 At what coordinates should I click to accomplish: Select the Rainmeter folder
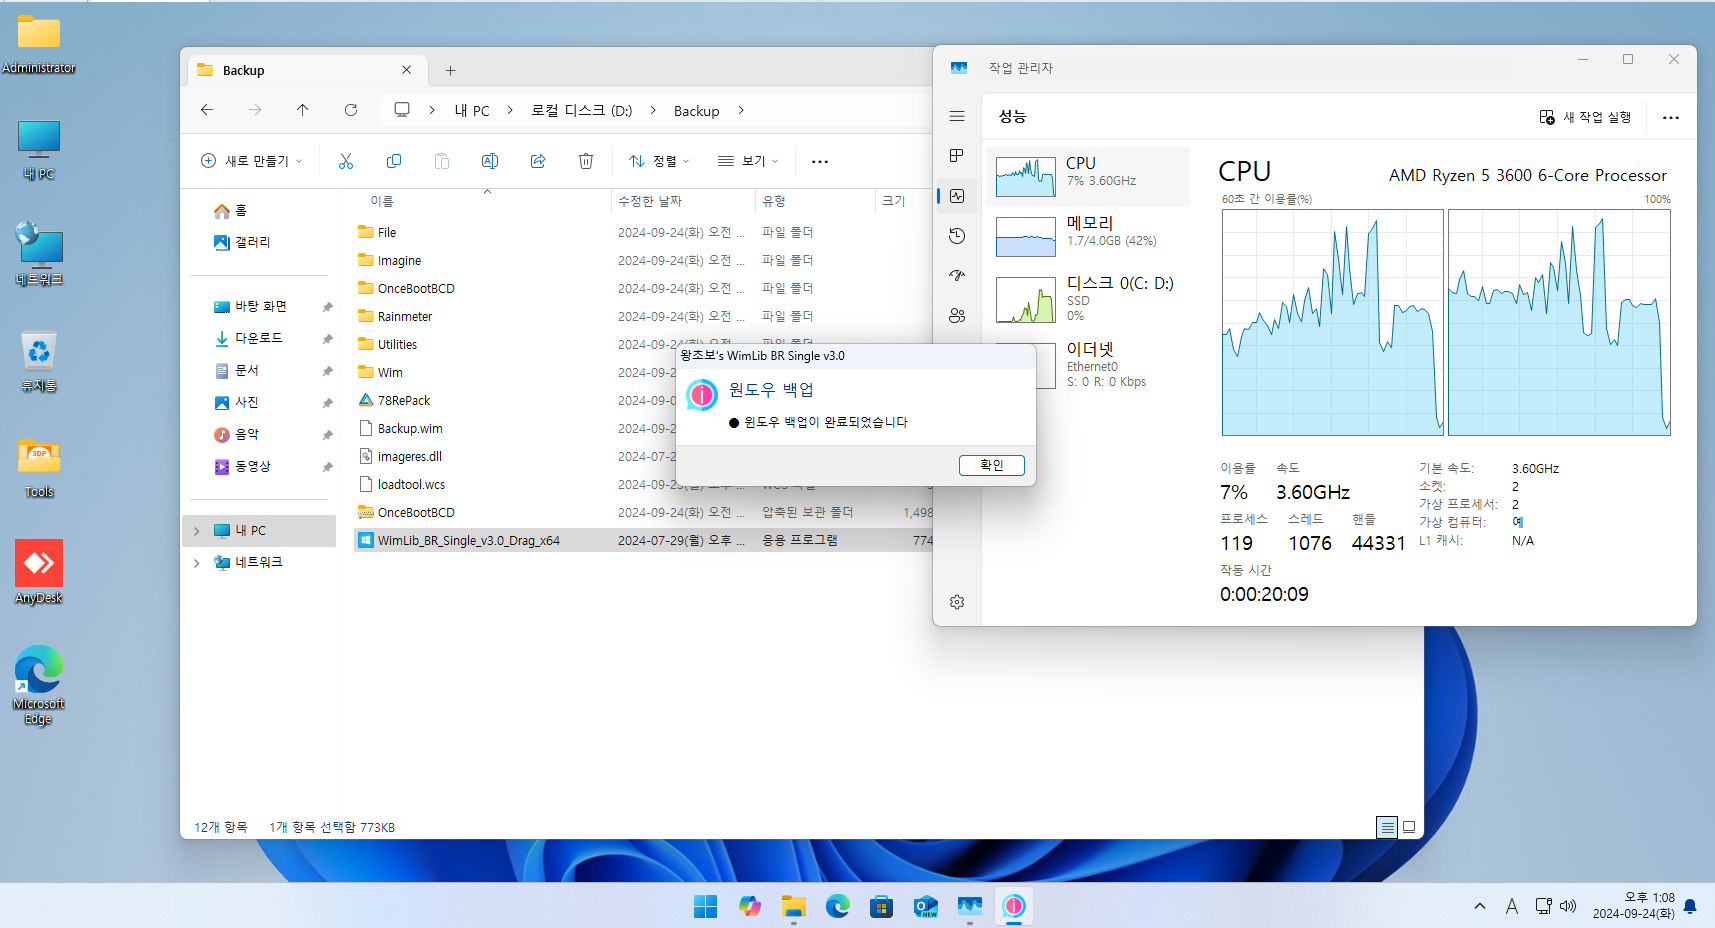pyautogui.click(x=644, y=316)
